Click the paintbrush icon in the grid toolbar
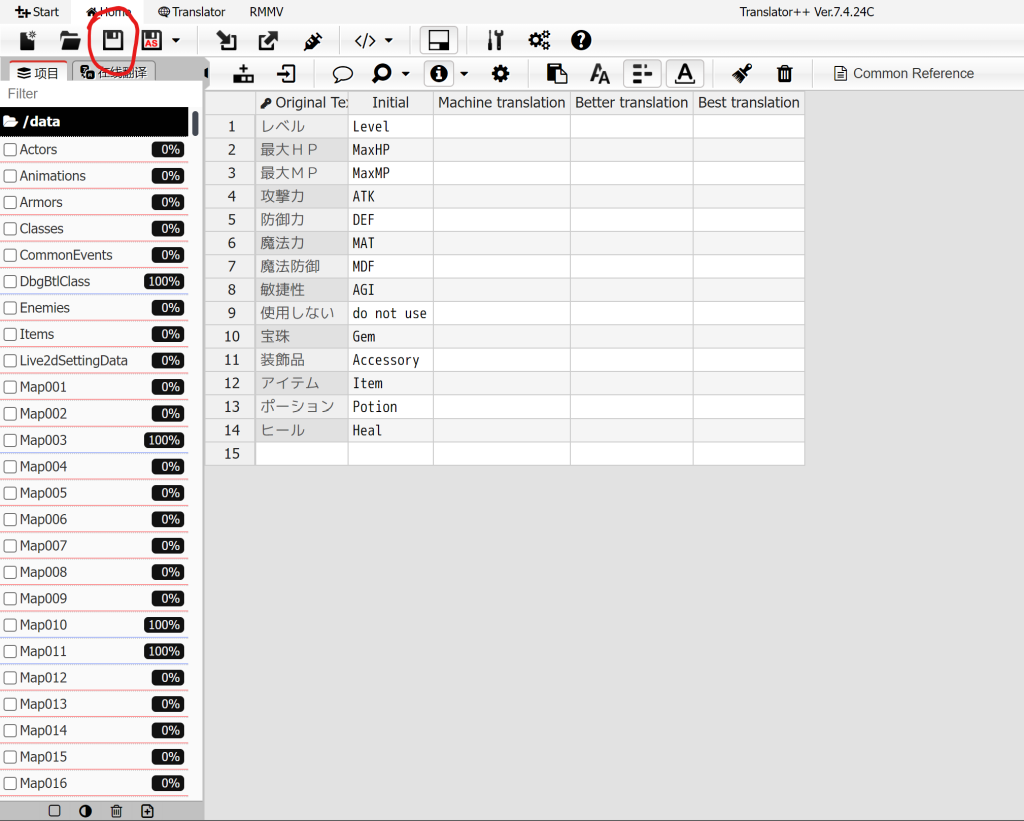 (741, 73)
